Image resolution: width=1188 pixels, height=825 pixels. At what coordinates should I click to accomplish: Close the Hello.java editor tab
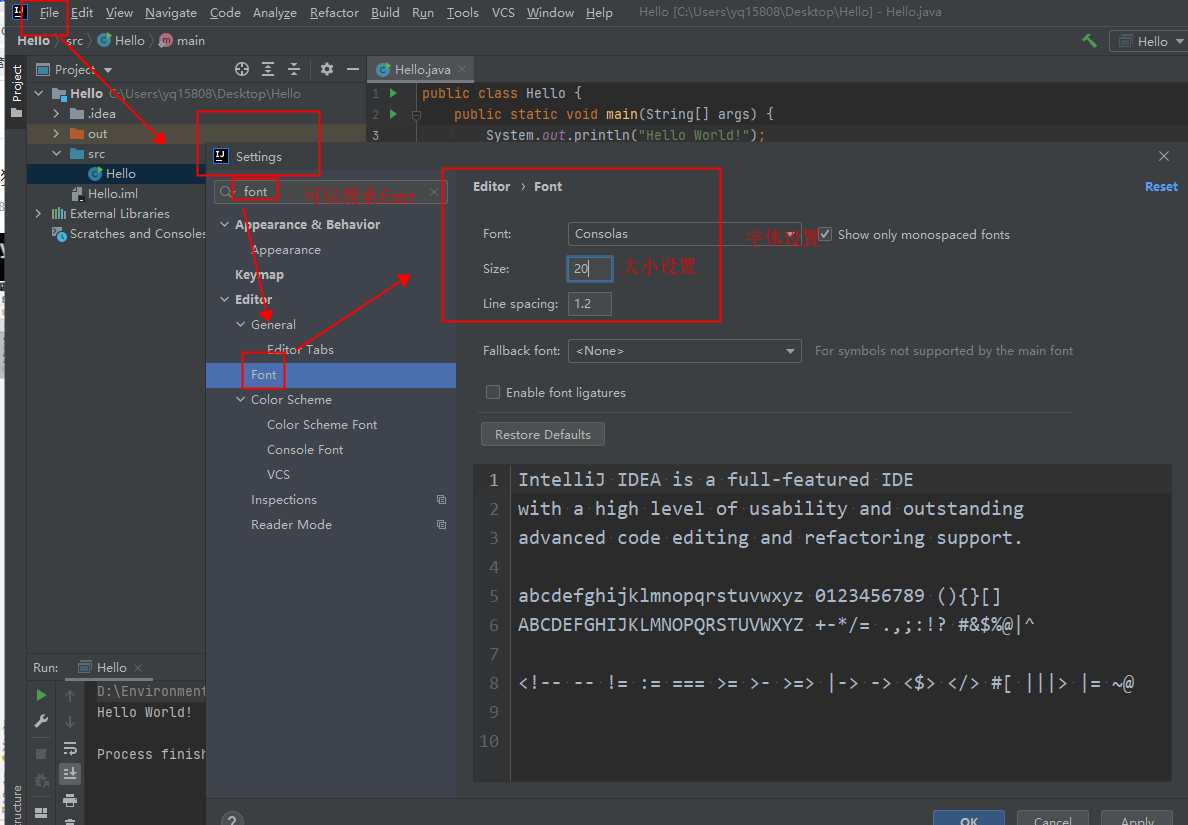462,69
